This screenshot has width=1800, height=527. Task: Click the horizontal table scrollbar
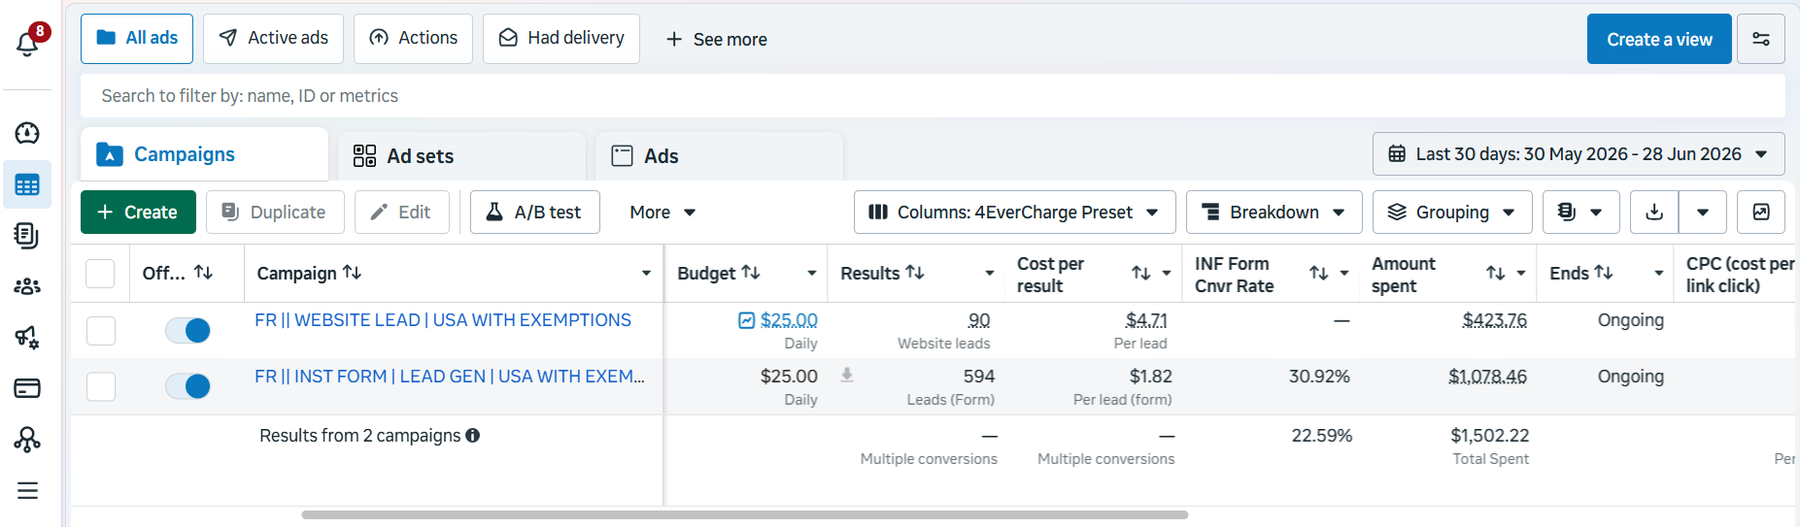(745, 515)
